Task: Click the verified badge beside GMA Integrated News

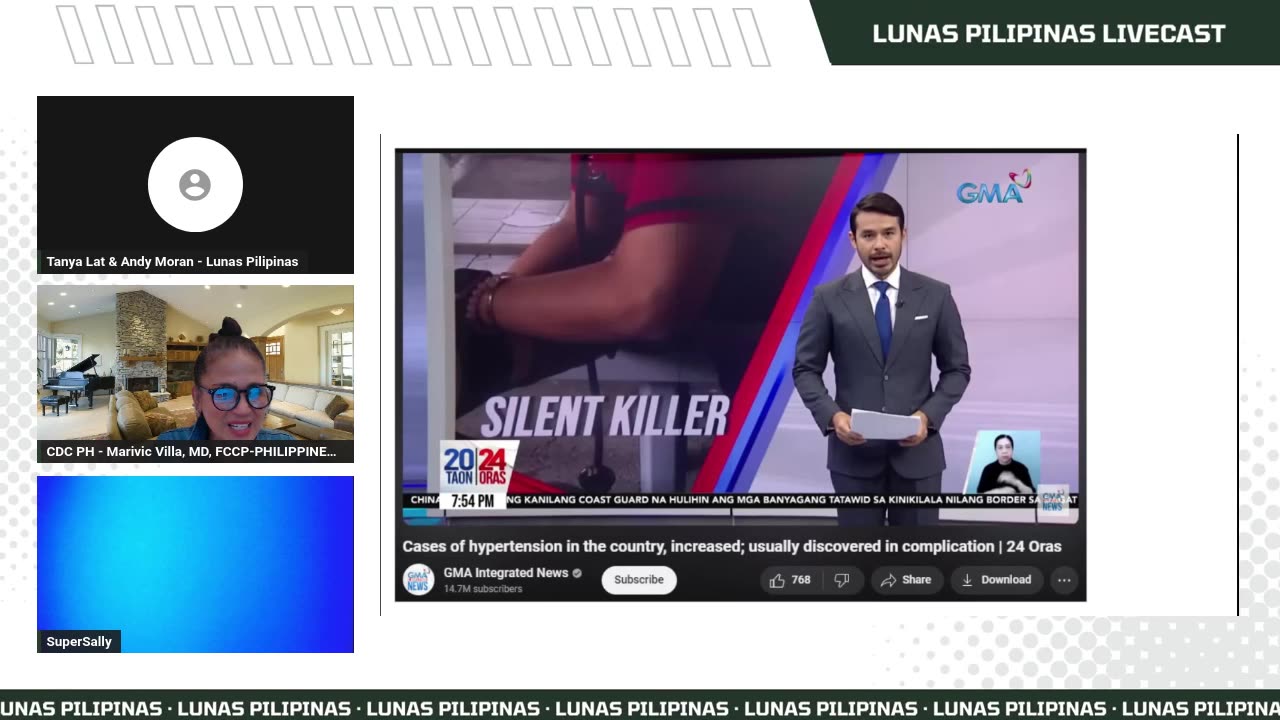Action: coord(577,573)
